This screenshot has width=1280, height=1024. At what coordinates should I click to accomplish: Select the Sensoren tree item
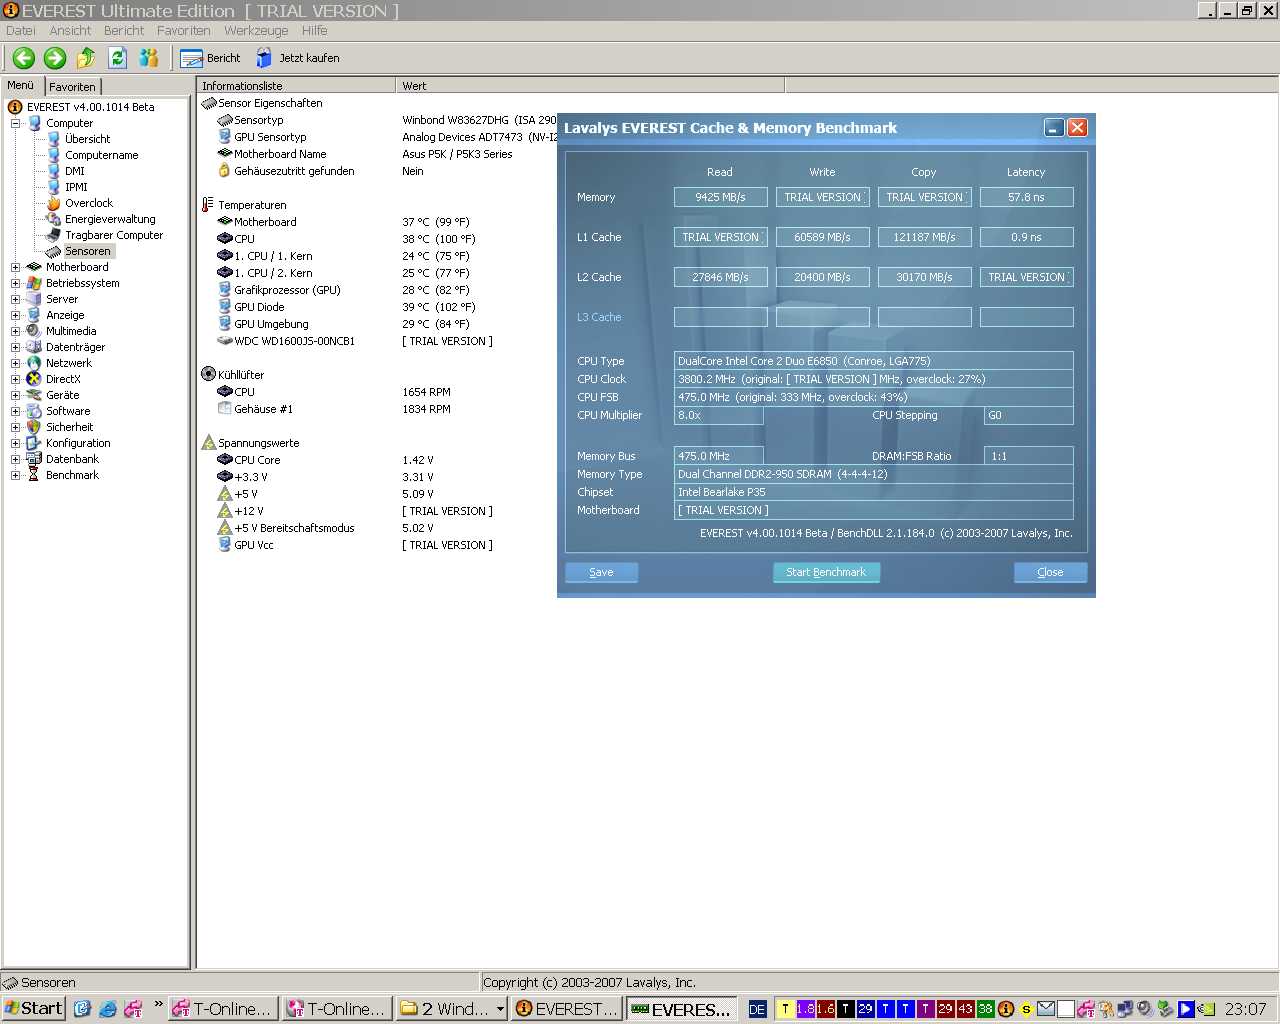(x=88, y=251)
